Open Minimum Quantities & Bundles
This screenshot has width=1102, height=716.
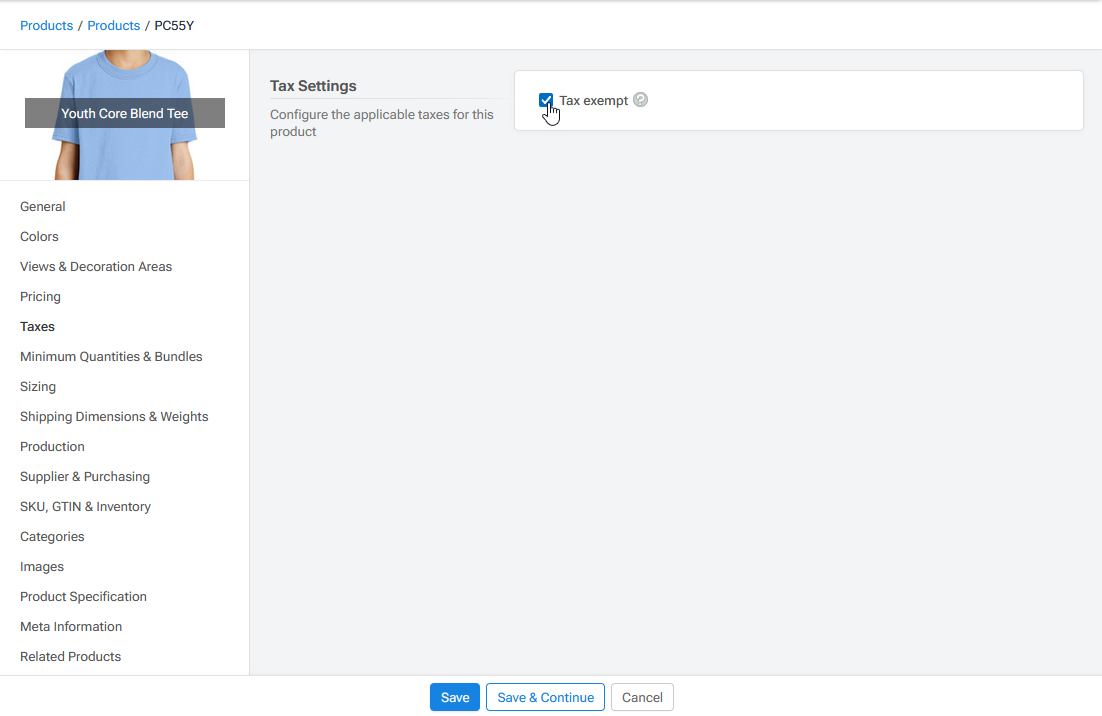click(x=111, y=356)
